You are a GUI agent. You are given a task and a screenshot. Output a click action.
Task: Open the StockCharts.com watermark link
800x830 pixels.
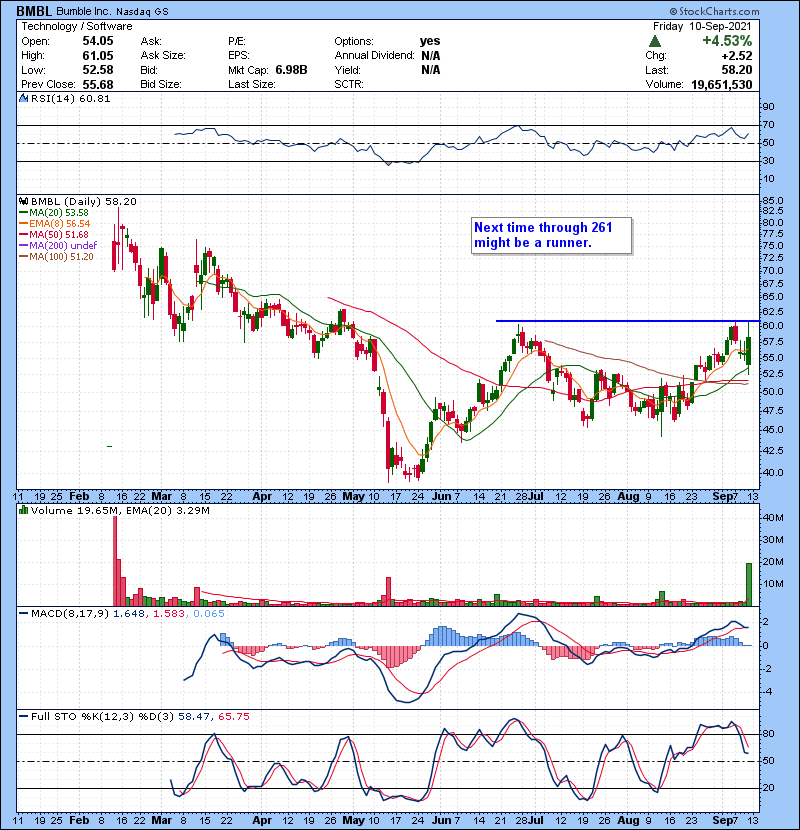click(x=714, y=11)
